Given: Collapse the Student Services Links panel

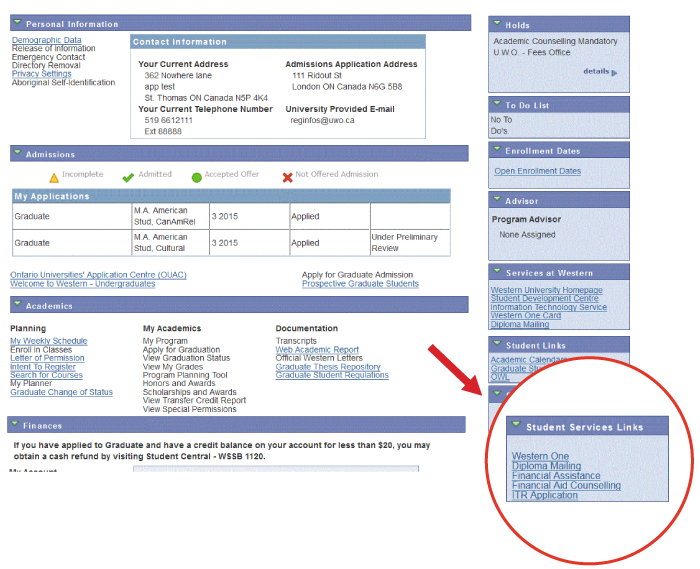Looking at the screenshot, I should 516,424.
